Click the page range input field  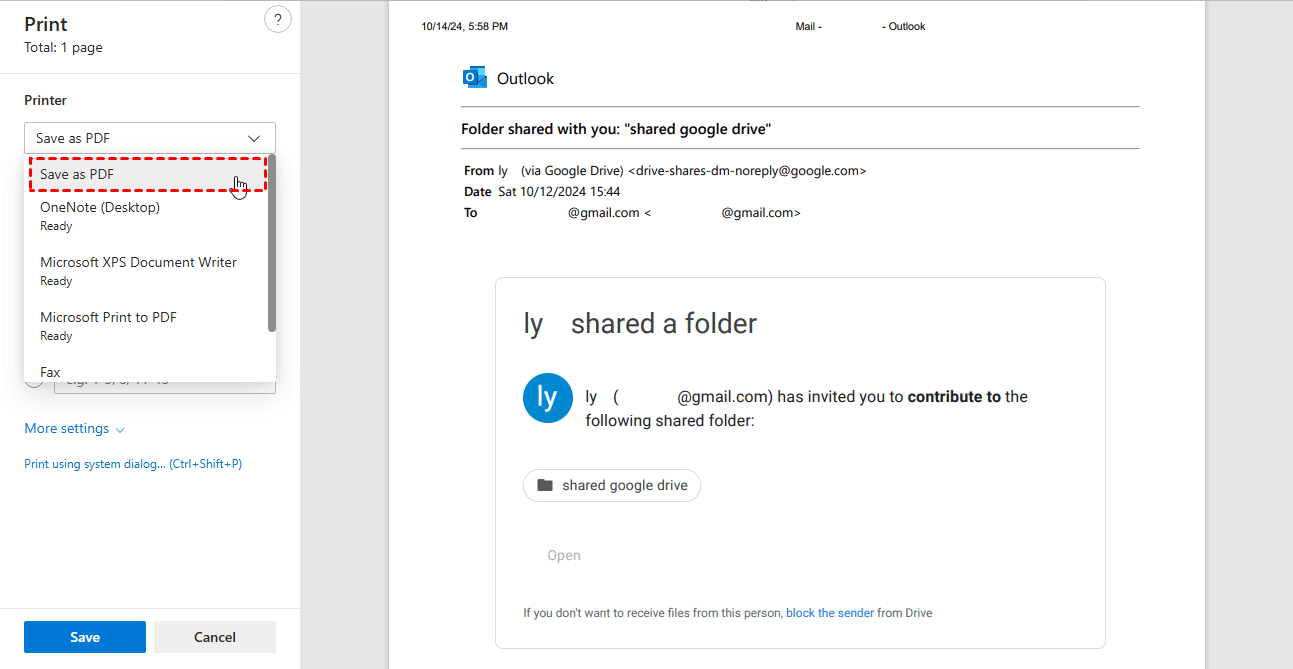(x=165, y=386)
